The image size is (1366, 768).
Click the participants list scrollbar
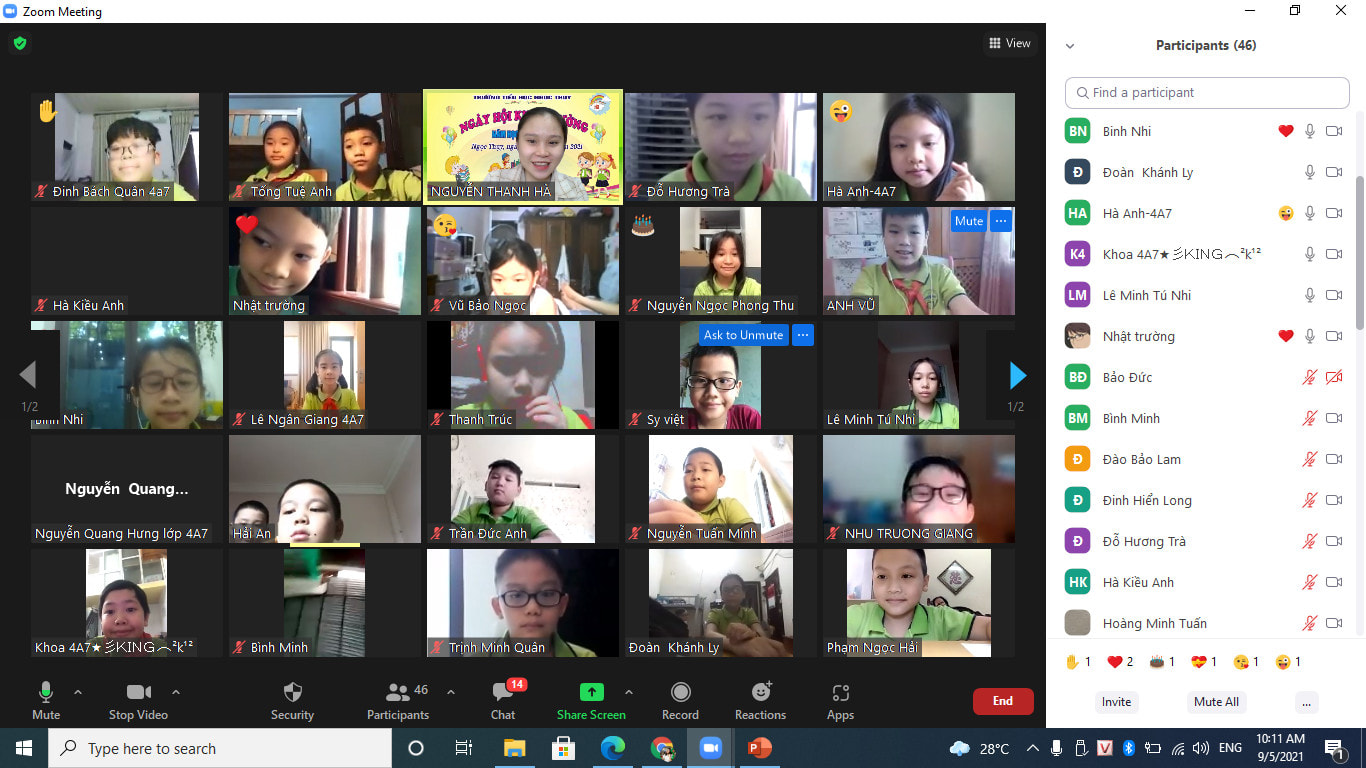(x=1359, y=250)
